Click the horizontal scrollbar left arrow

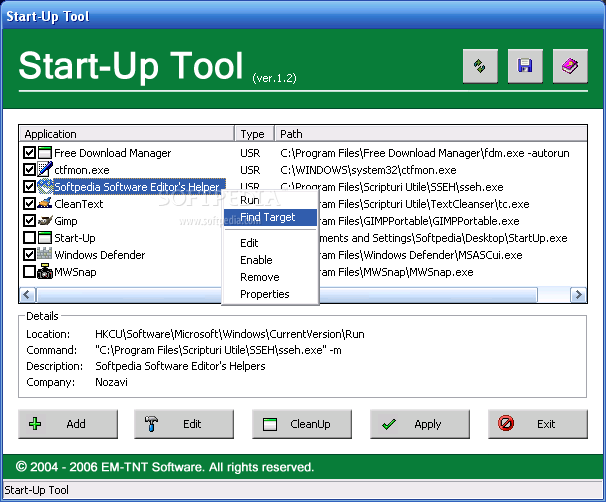(27, 295)
